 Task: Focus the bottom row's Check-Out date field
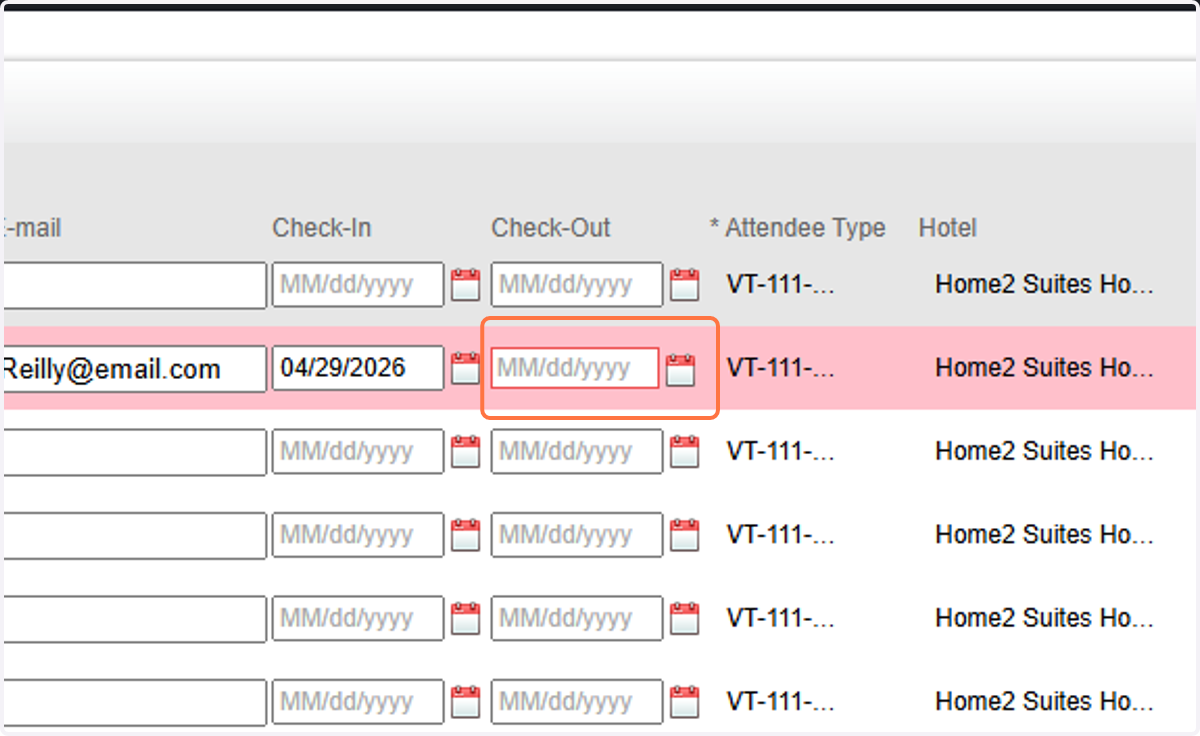click(577, 702)
